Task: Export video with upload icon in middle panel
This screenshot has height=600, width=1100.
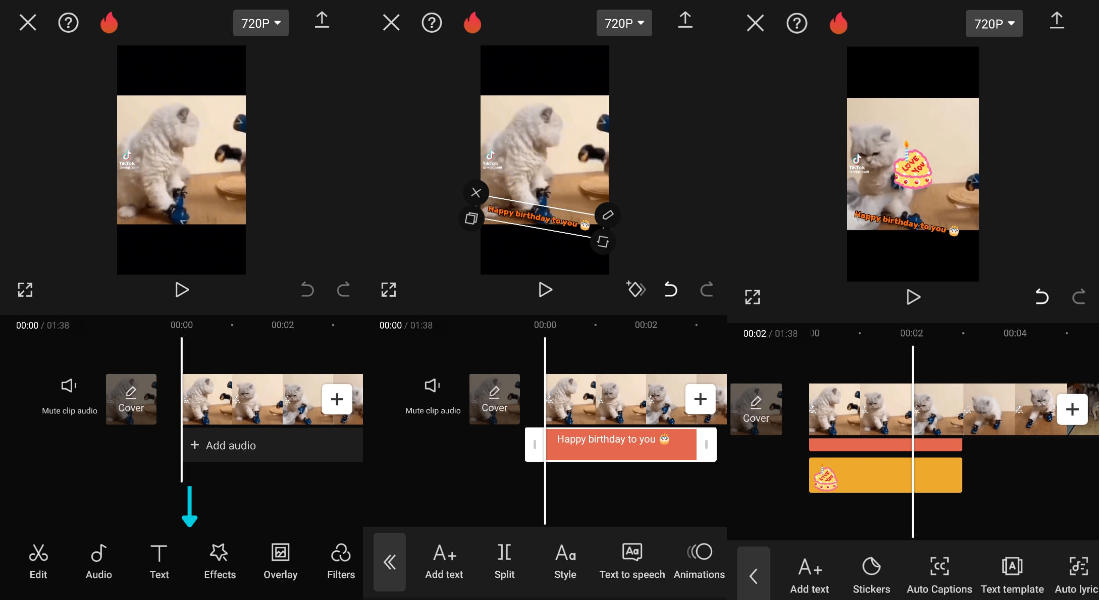Action: point(685,20)
